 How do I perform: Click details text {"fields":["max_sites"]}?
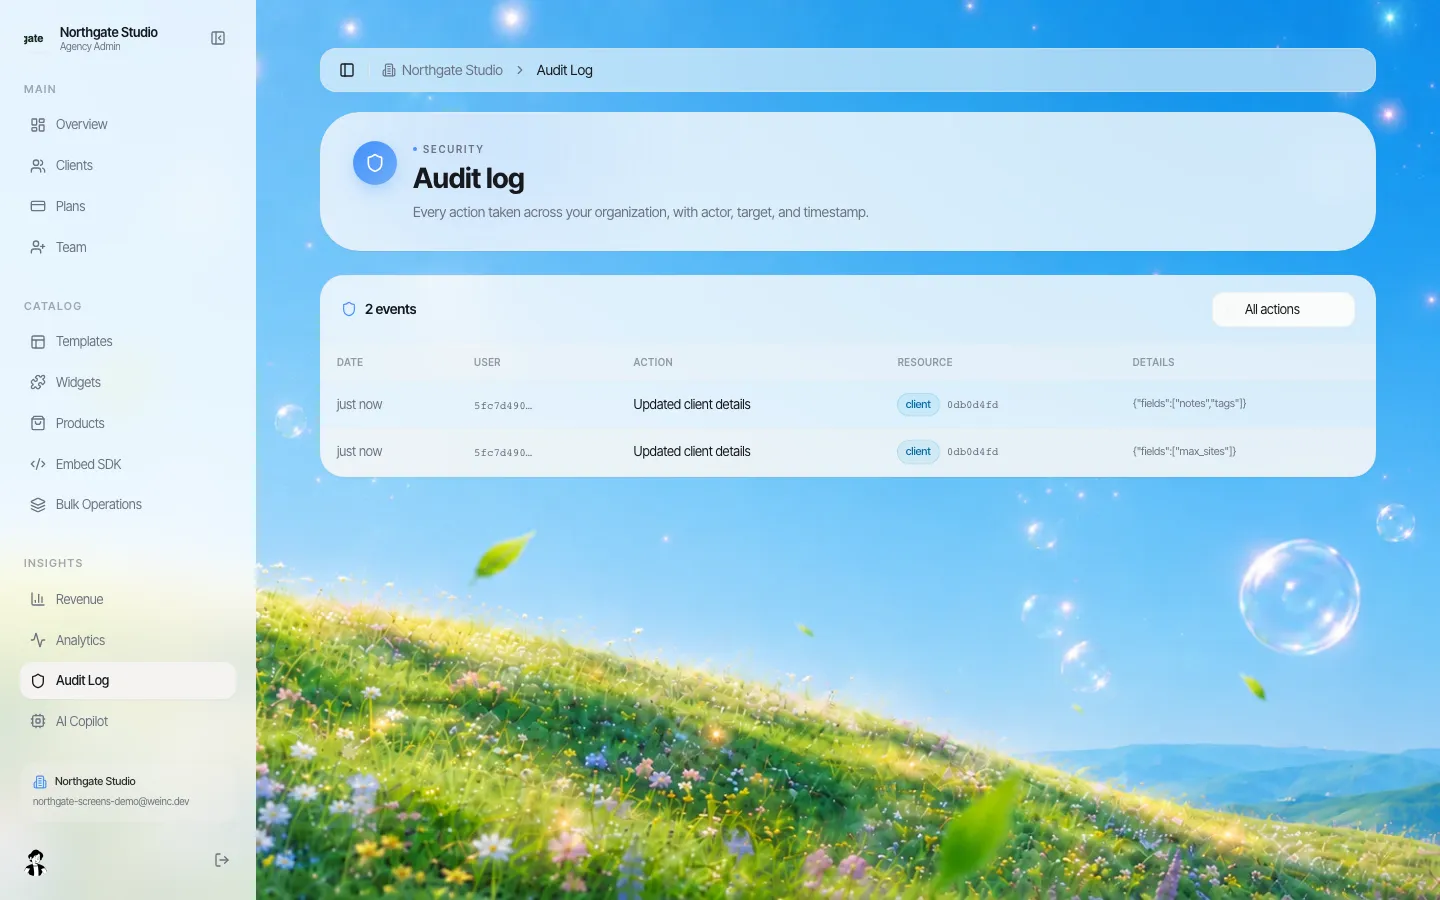pos(1184,452)
